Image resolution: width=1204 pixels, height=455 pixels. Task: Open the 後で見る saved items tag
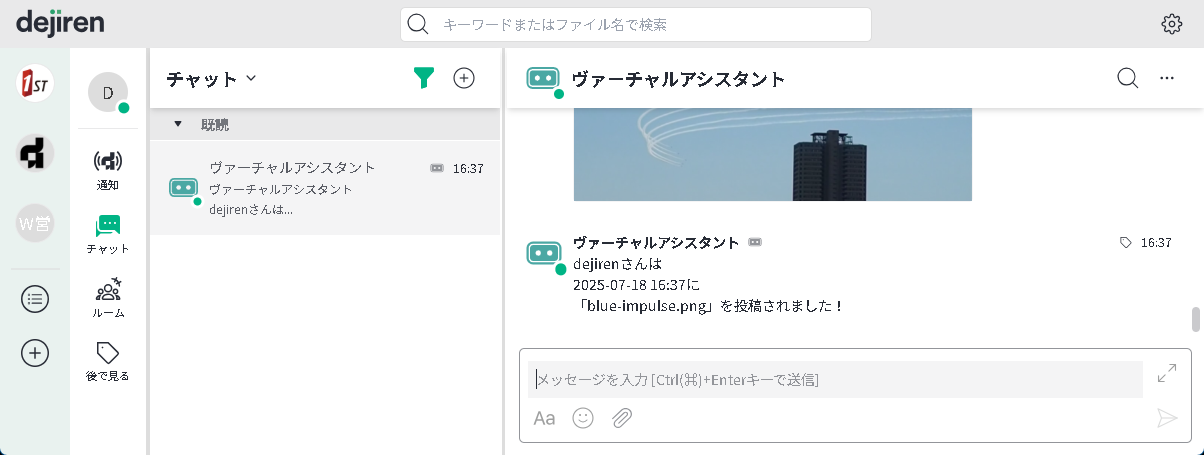point(108,361)
